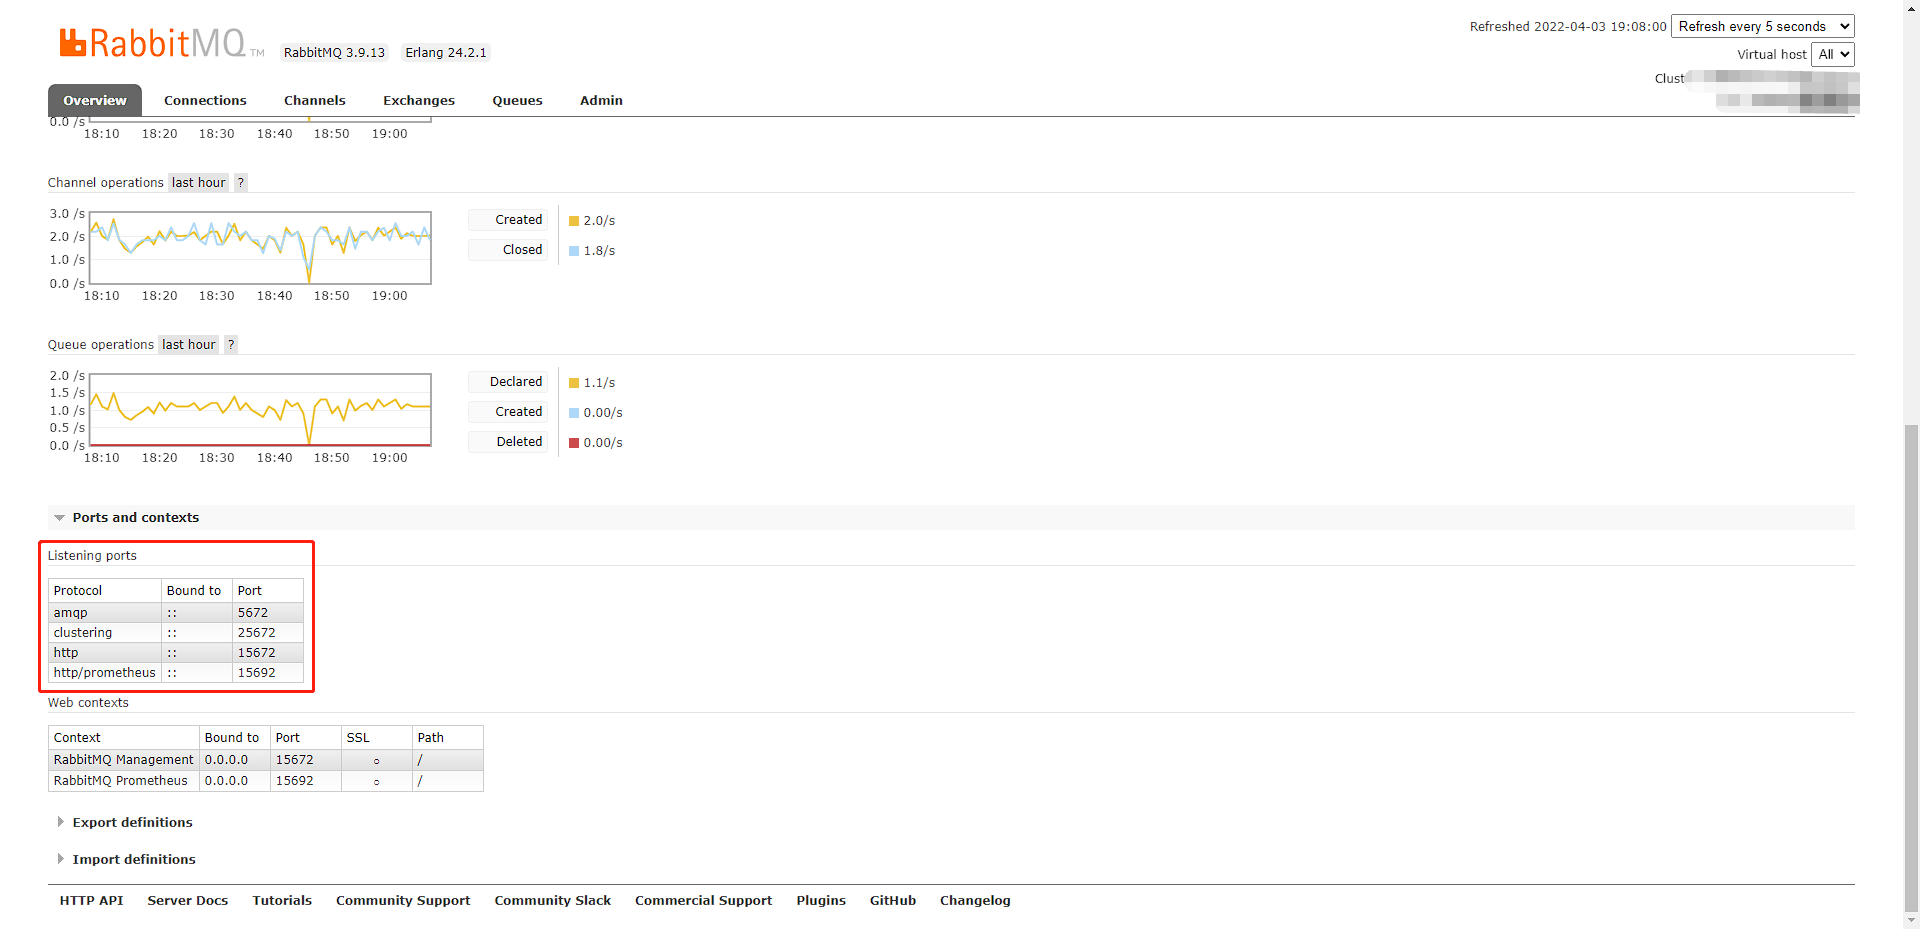Screen dimensions: 1920x929
Task: Click the Erlang 24.2.1 version label
Action: pos(446,52)
